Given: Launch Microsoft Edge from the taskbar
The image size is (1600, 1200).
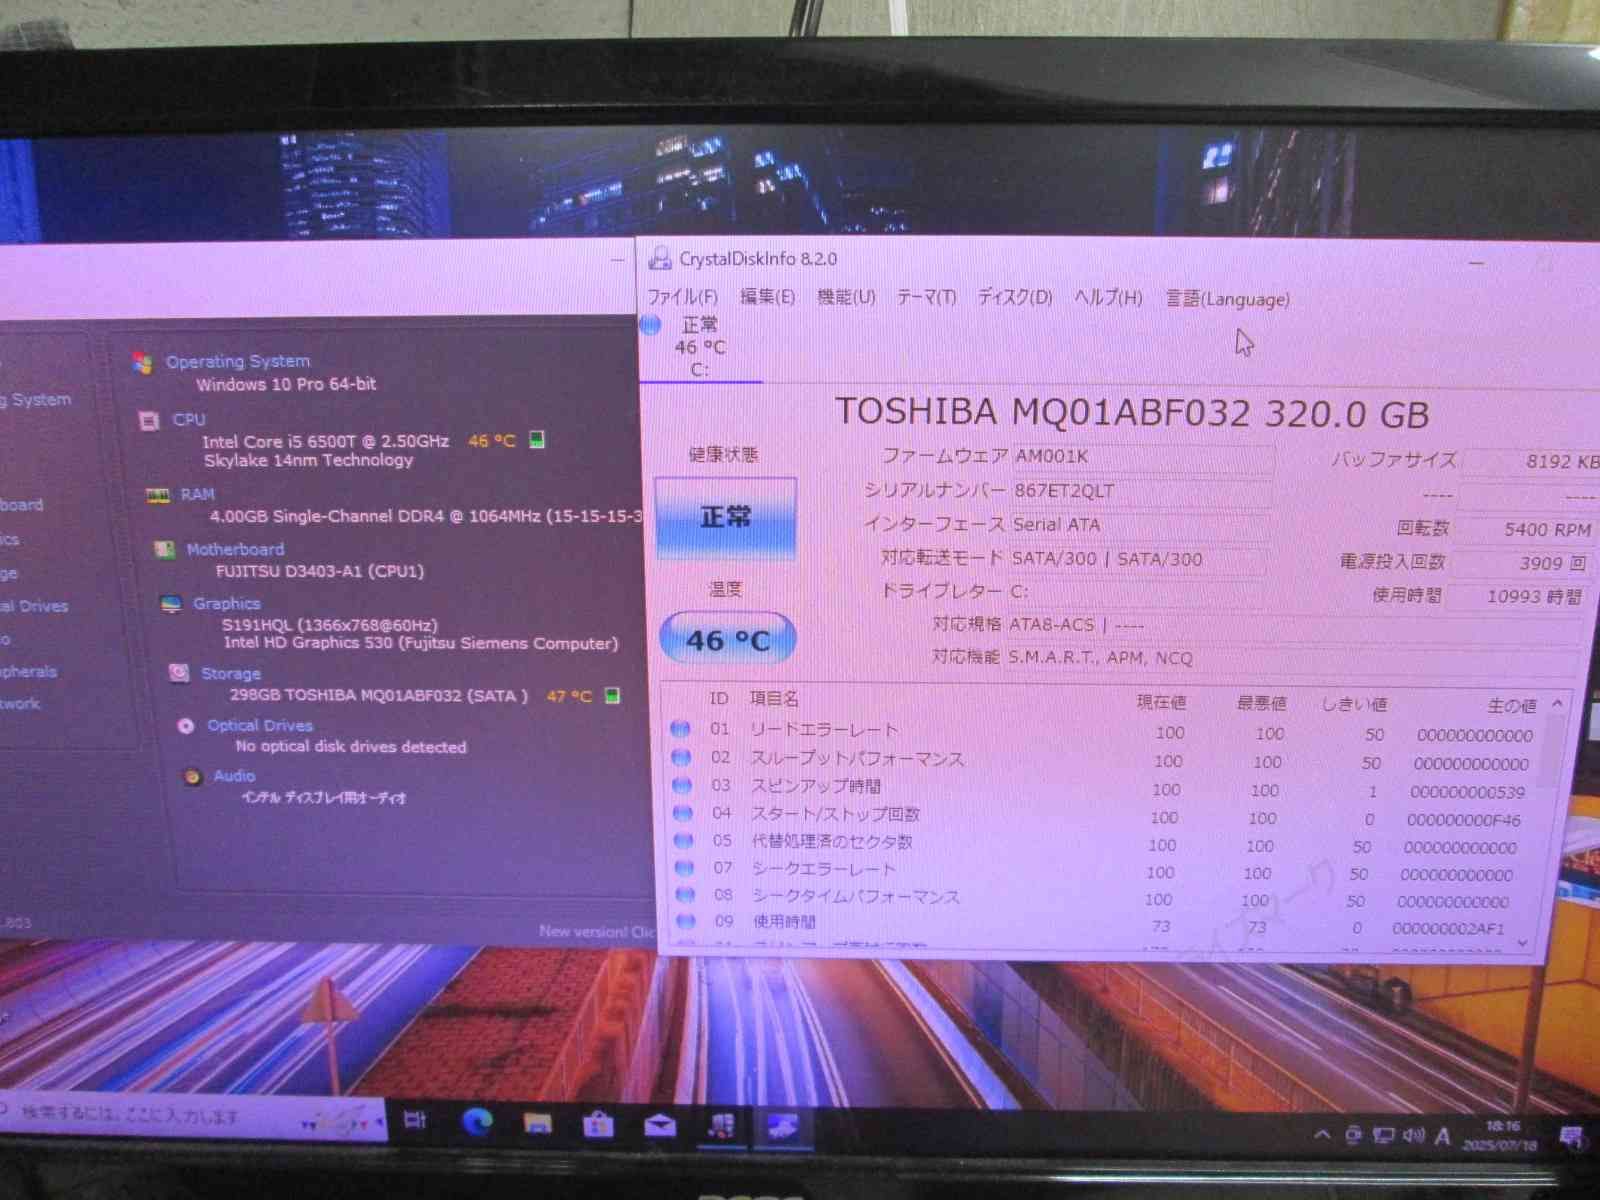Looking at the screenshot, I should pos(477,1122).
